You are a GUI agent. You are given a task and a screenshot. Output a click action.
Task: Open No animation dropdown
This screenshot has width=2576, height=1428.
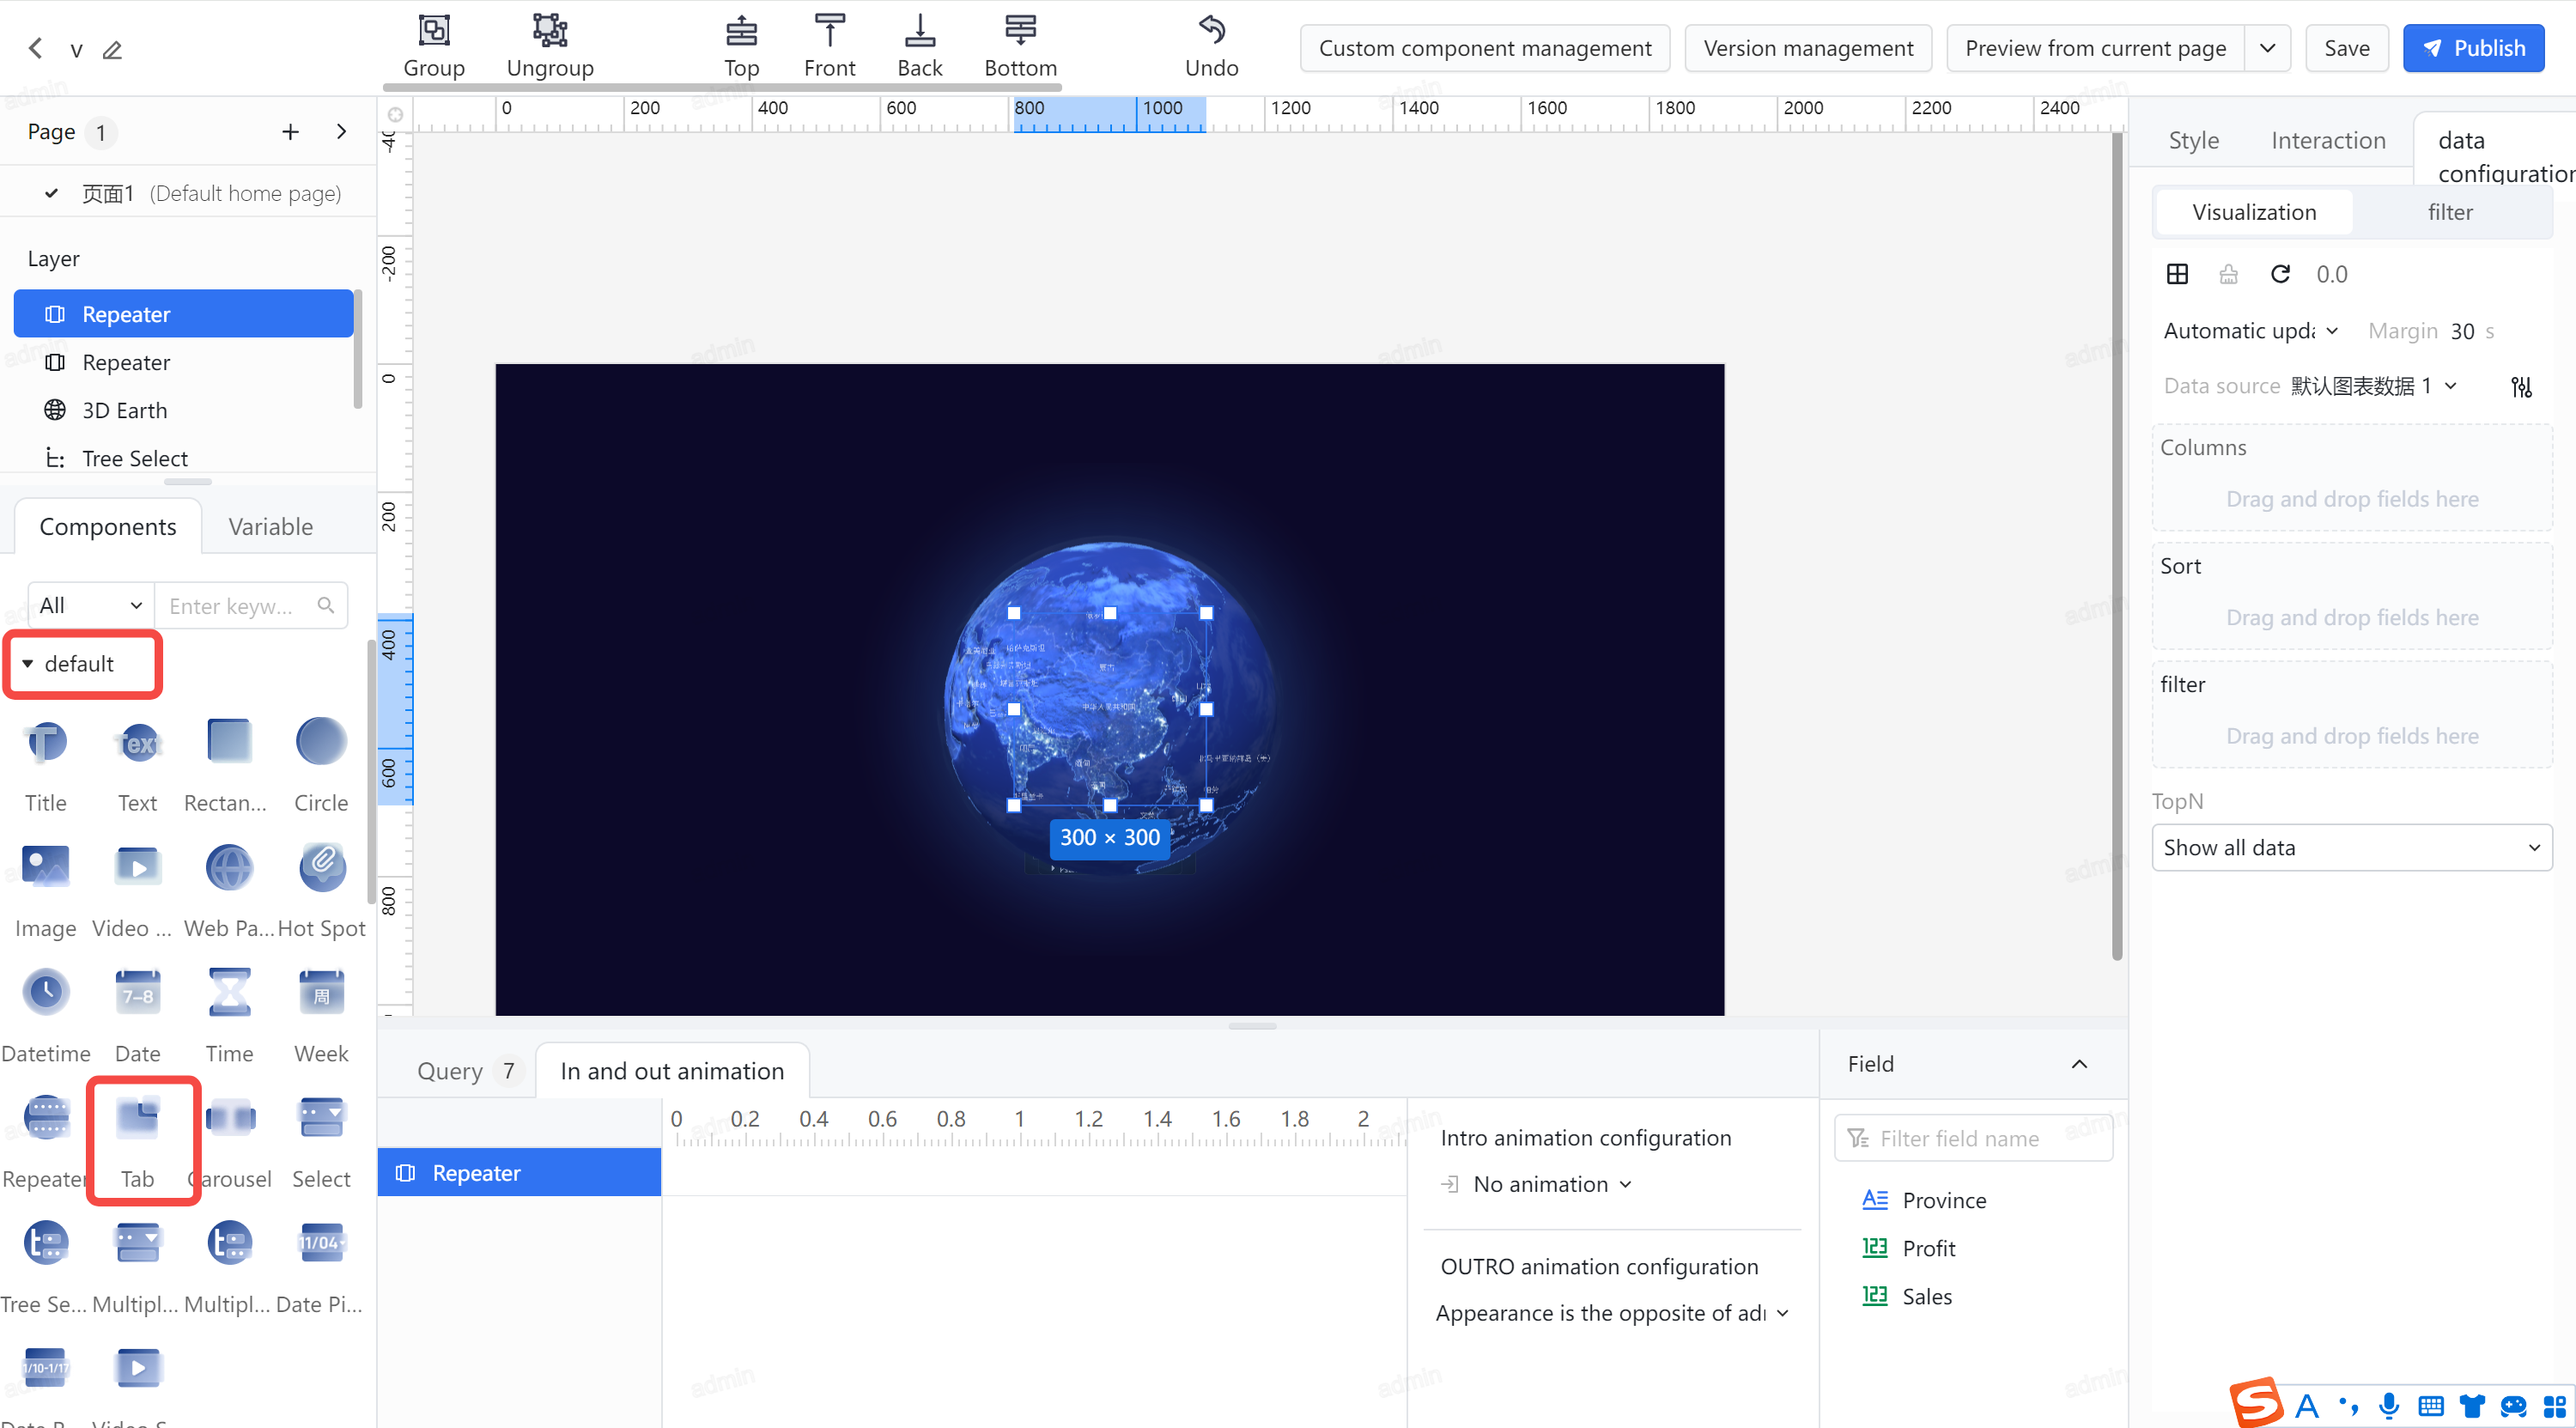(1552, 1184)
